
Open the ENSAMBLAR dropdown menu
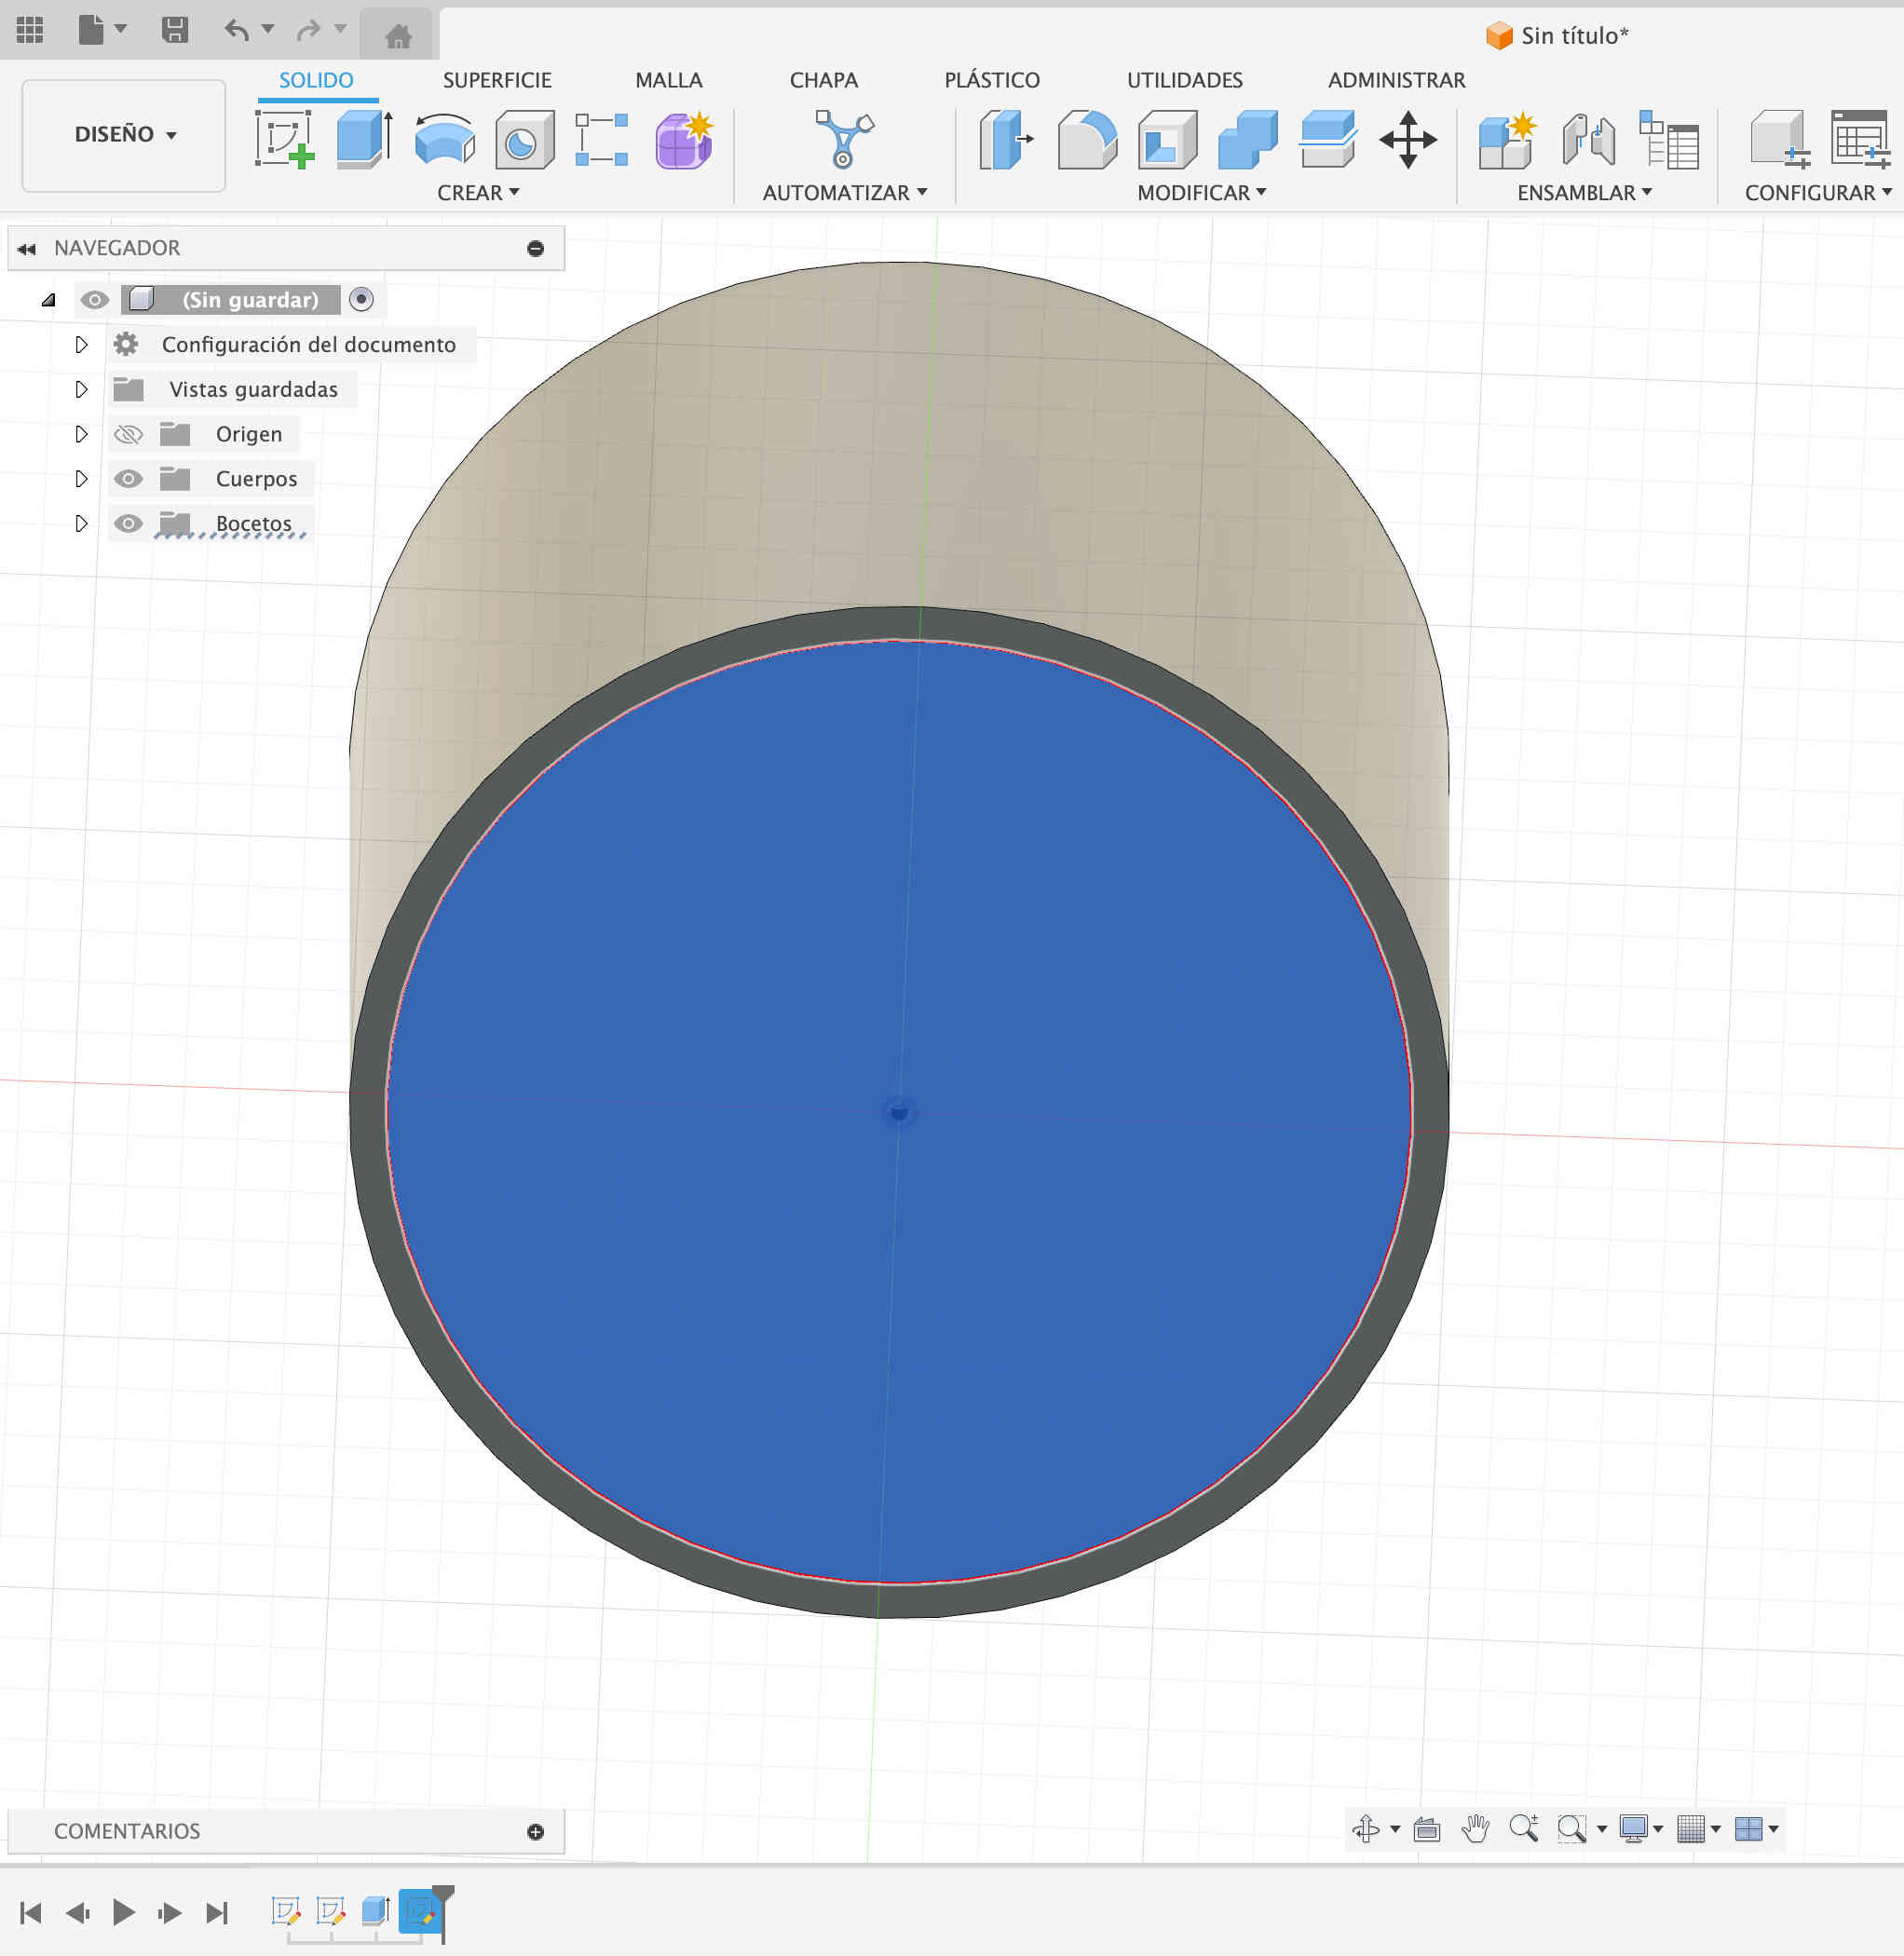1584,193
